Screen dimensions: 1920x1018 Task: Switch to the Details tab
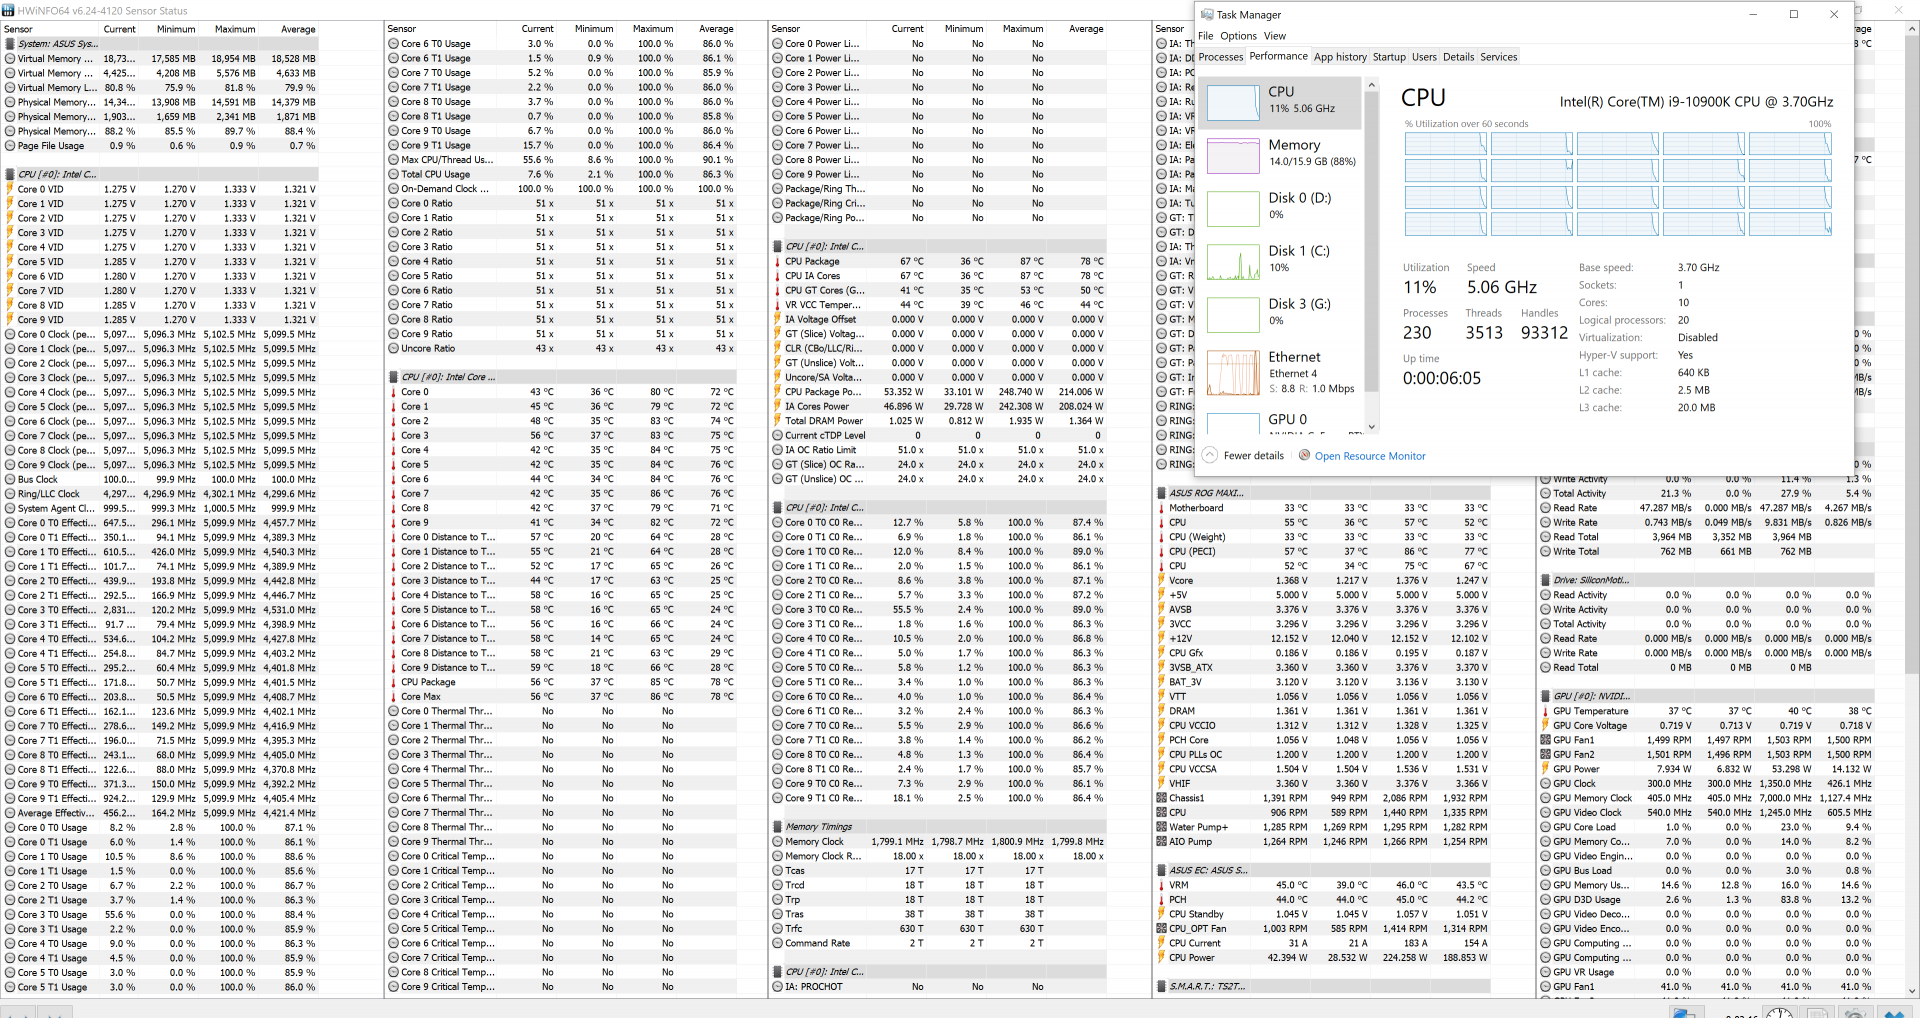tap(1458, 57)
